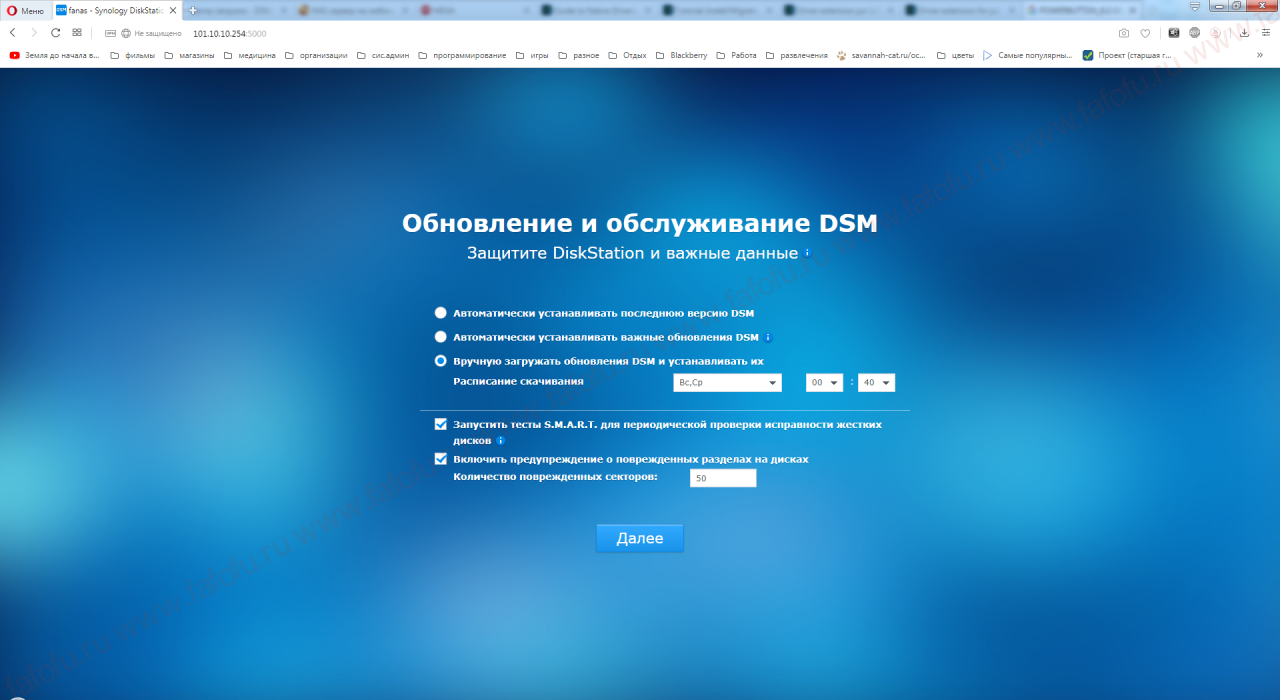The width and height of the screenshot is (1280, 700).
Task: Open the Opera Меню button
Action: point(26,10)
